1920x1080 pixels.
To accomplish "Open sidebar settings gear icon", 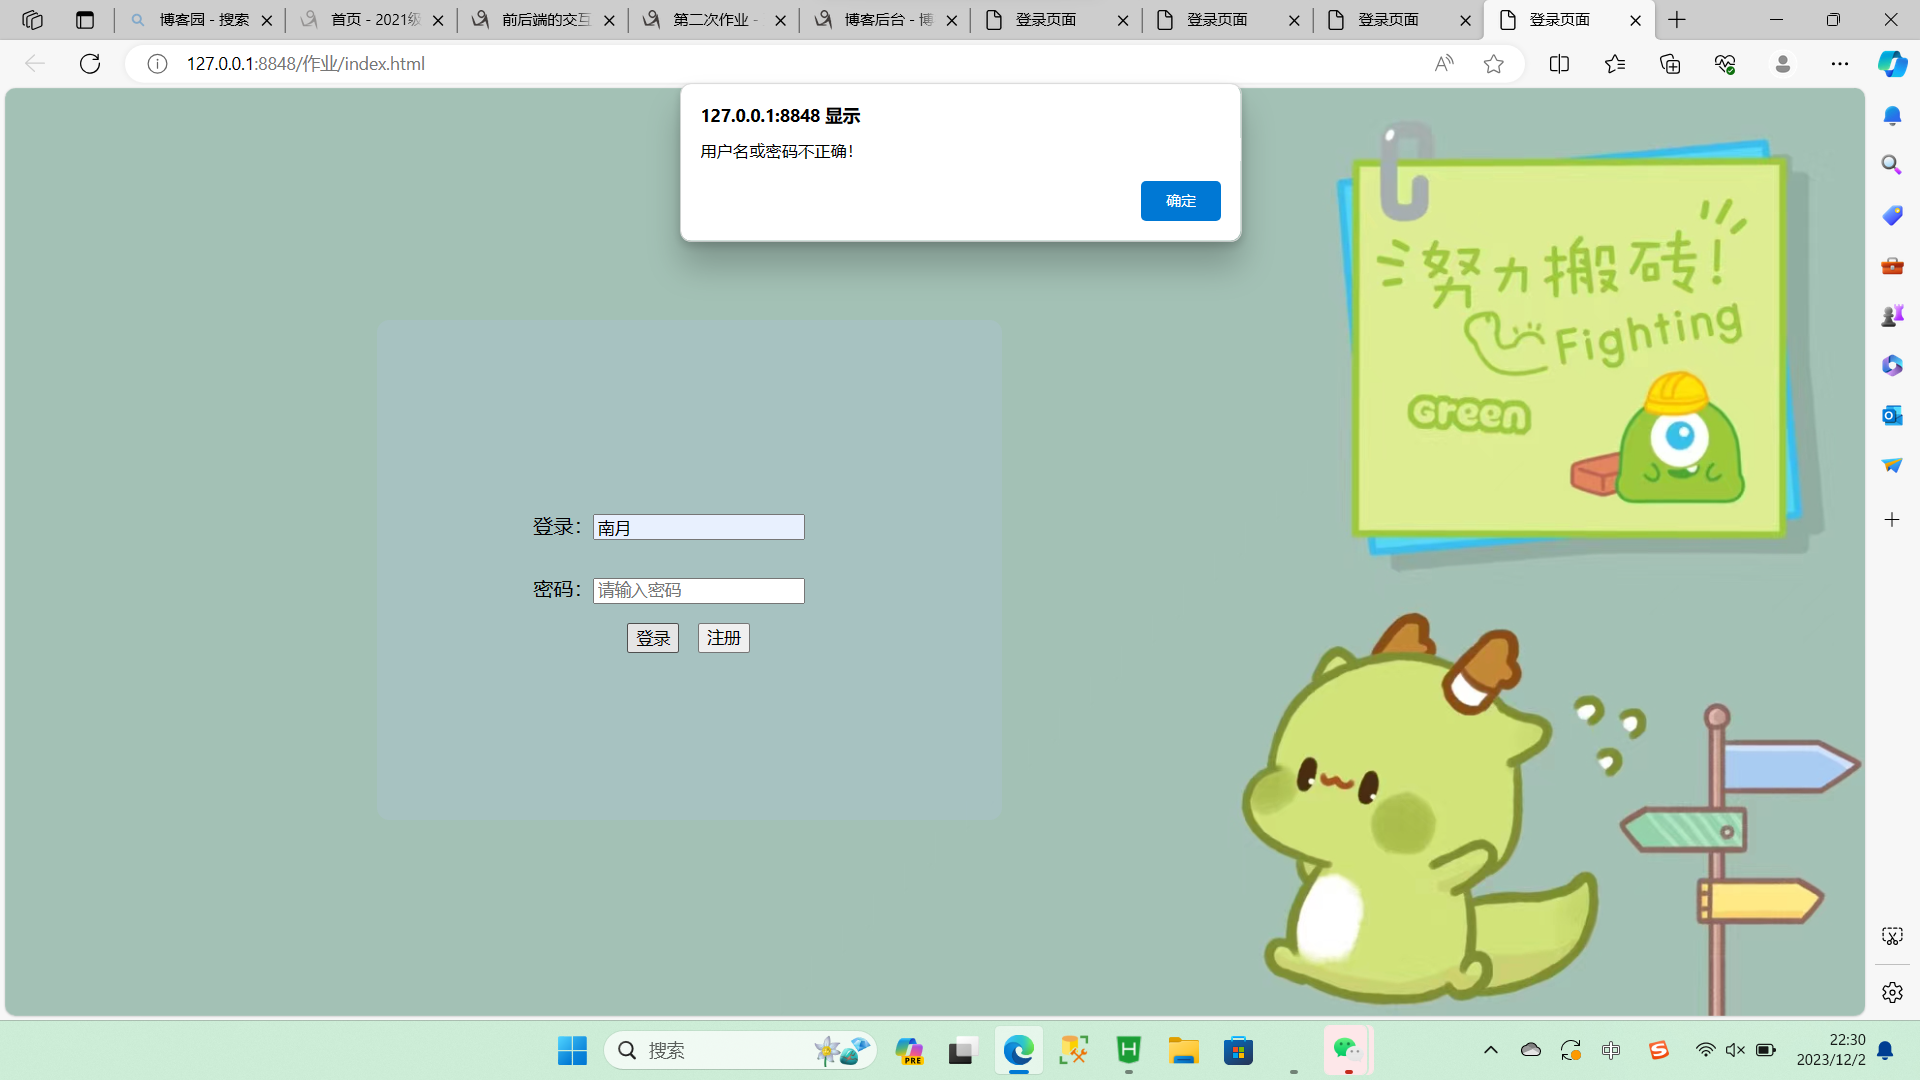I will (x=1891, y=992).
